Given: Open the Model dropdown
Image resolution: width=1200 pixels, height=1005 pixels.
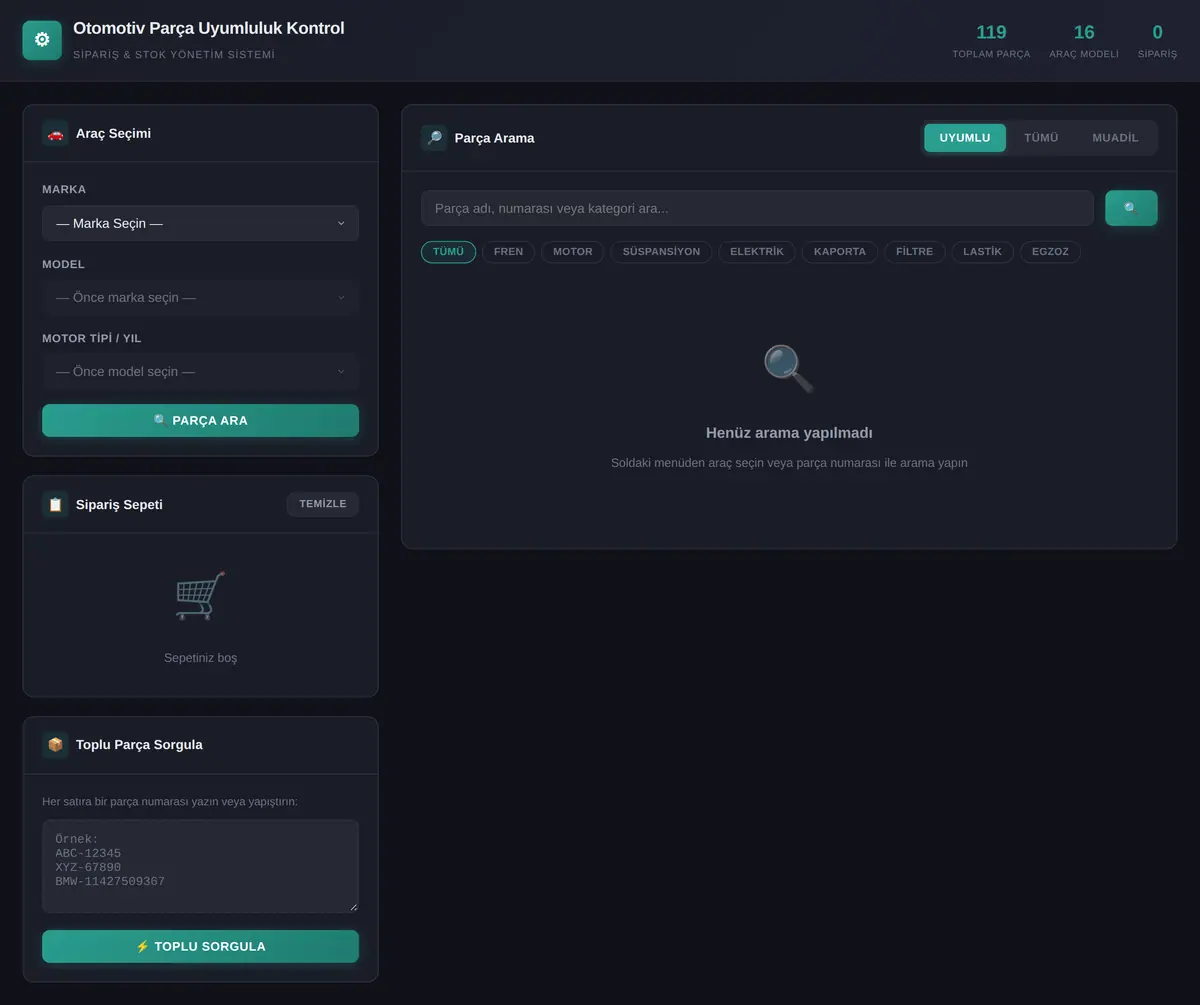Looking at the screenshot, I should tap(200, 297).
